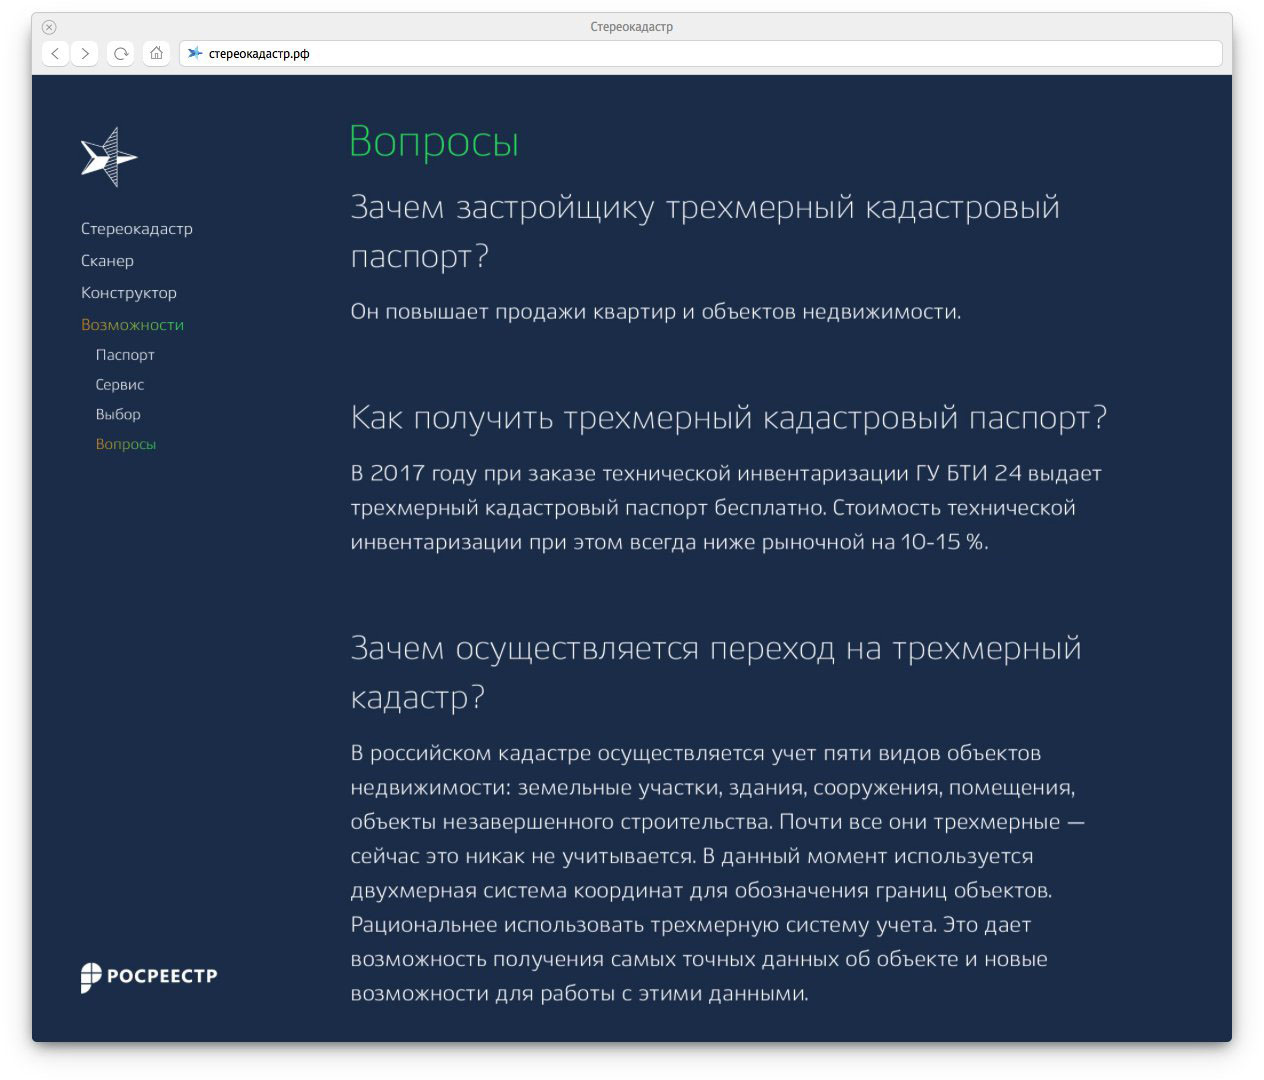
Task: Click the question 'Зачем застройщику трехмерный кадастровый паспорт?'
Action: pos(704,231)
